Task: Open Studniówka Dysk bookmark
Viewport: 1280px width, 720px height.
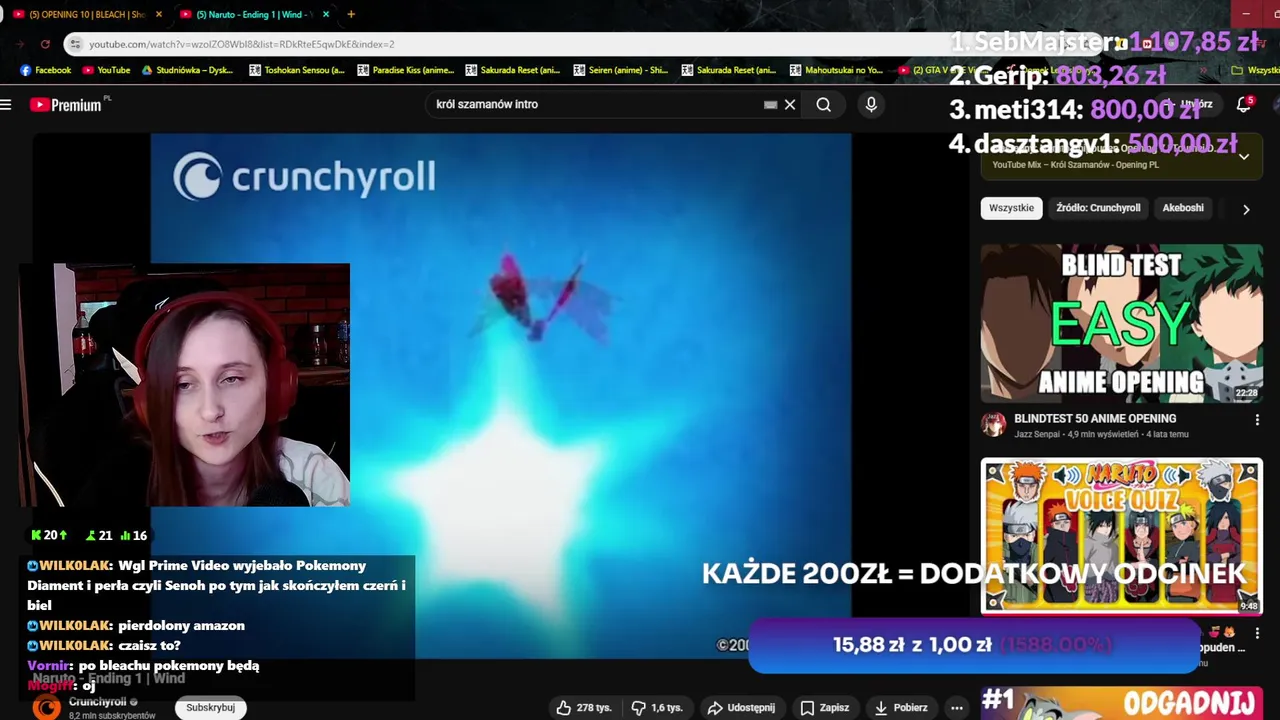Action: coord(189,70)
